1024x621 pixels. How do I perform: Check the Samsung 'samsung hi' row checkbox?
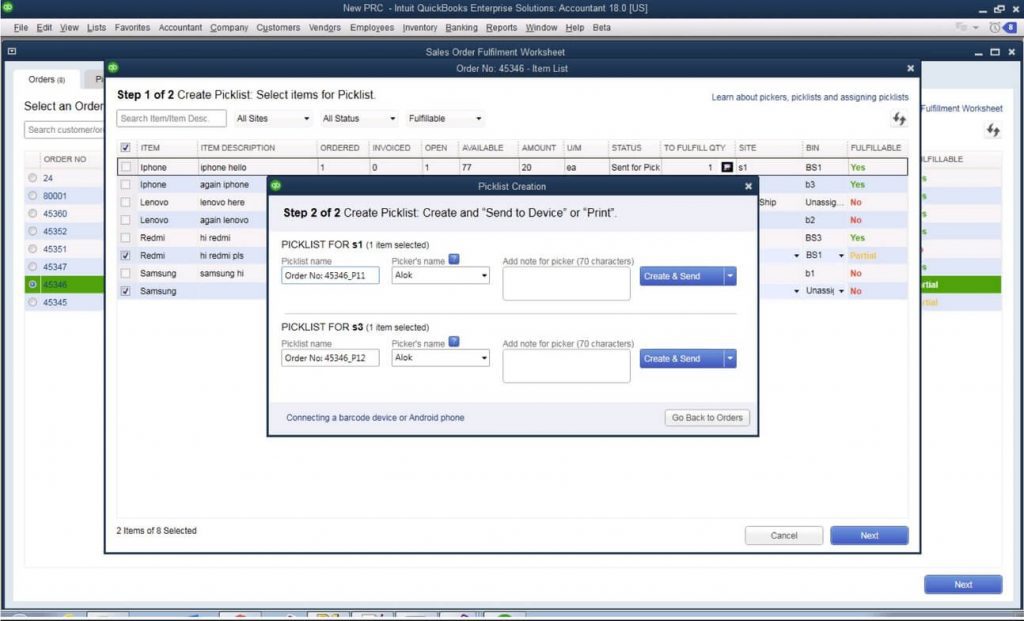(x=125, y=273)
